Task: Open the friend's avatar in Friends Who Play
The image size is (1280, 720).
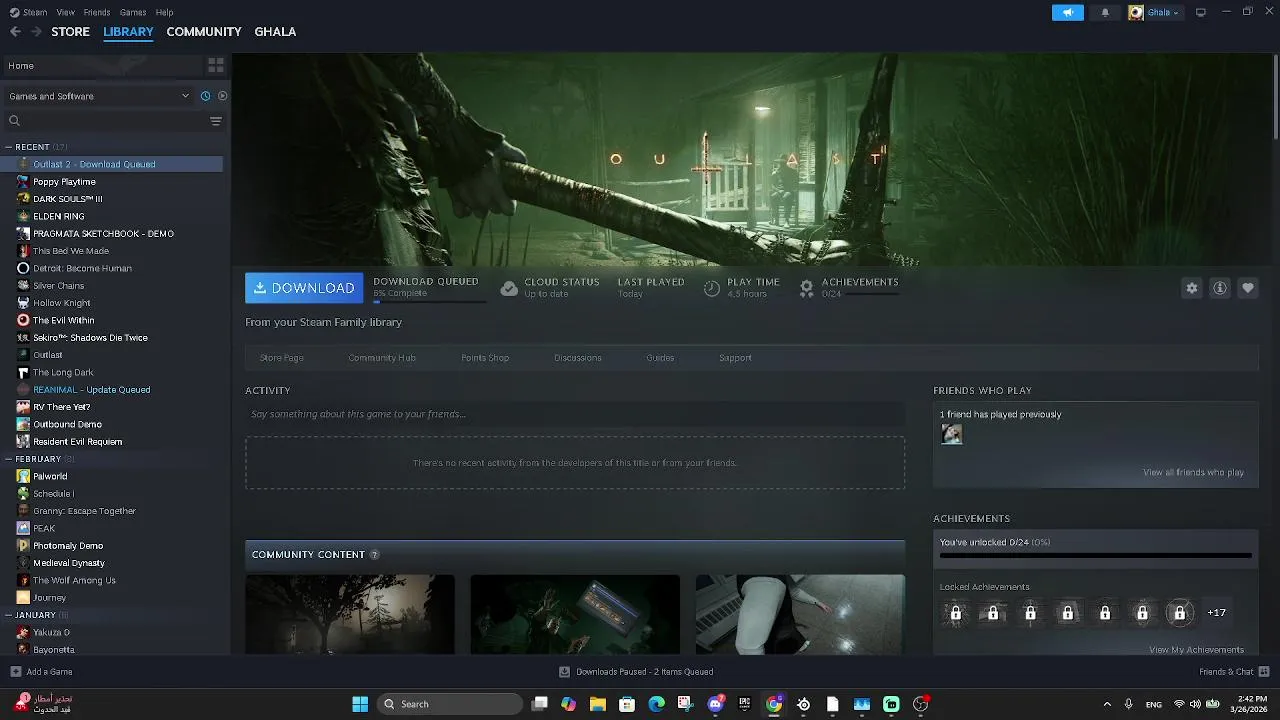Action: coord(952,434)
